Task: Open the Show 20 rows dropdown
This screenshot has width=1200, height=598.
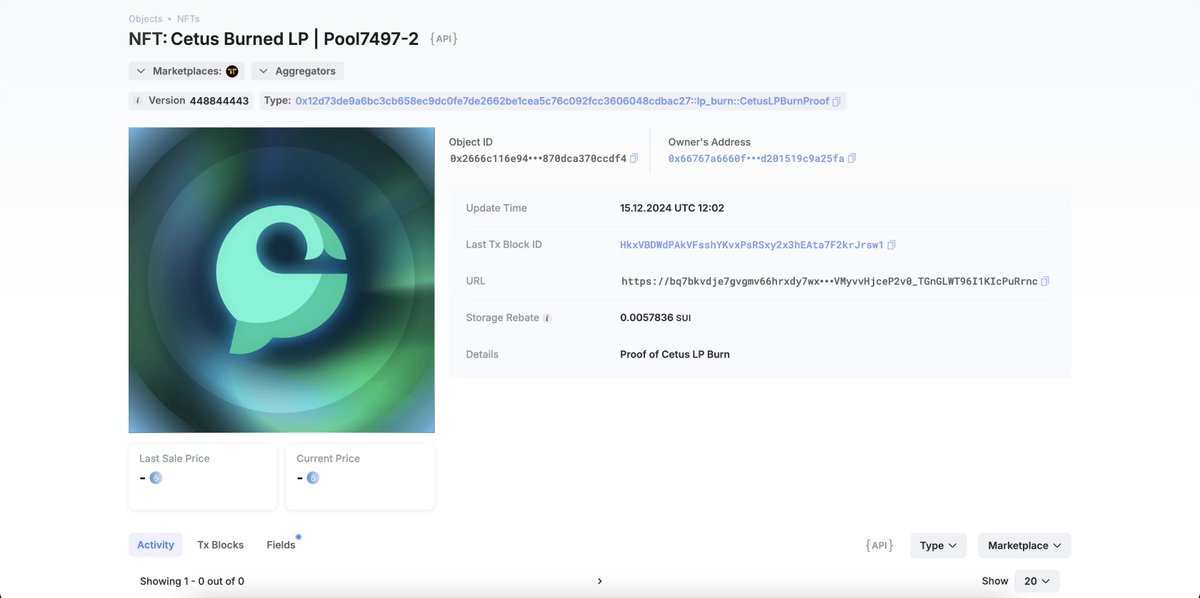Action: click(1037, 581)
